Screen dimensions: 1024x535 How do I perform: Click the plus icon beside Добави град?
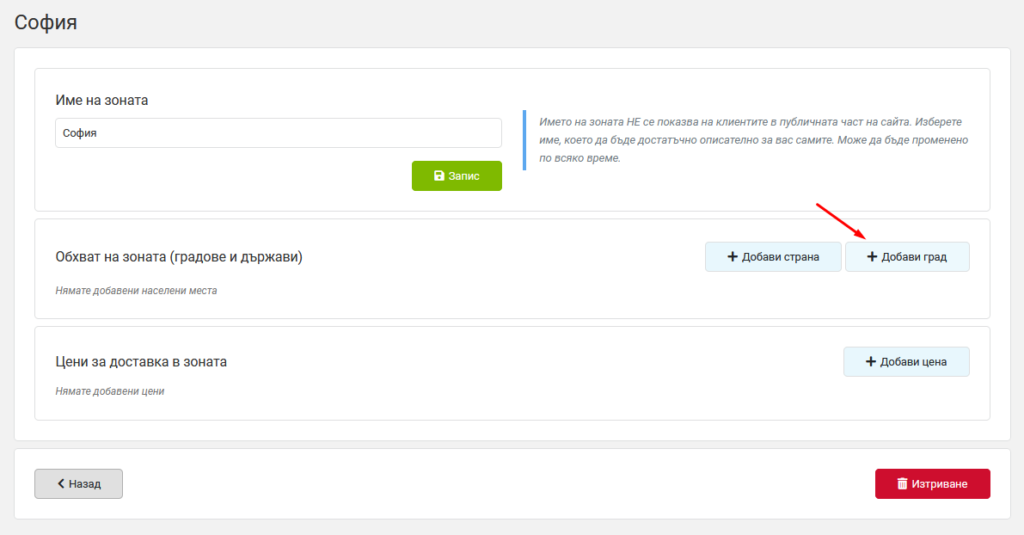pos(872,257)
